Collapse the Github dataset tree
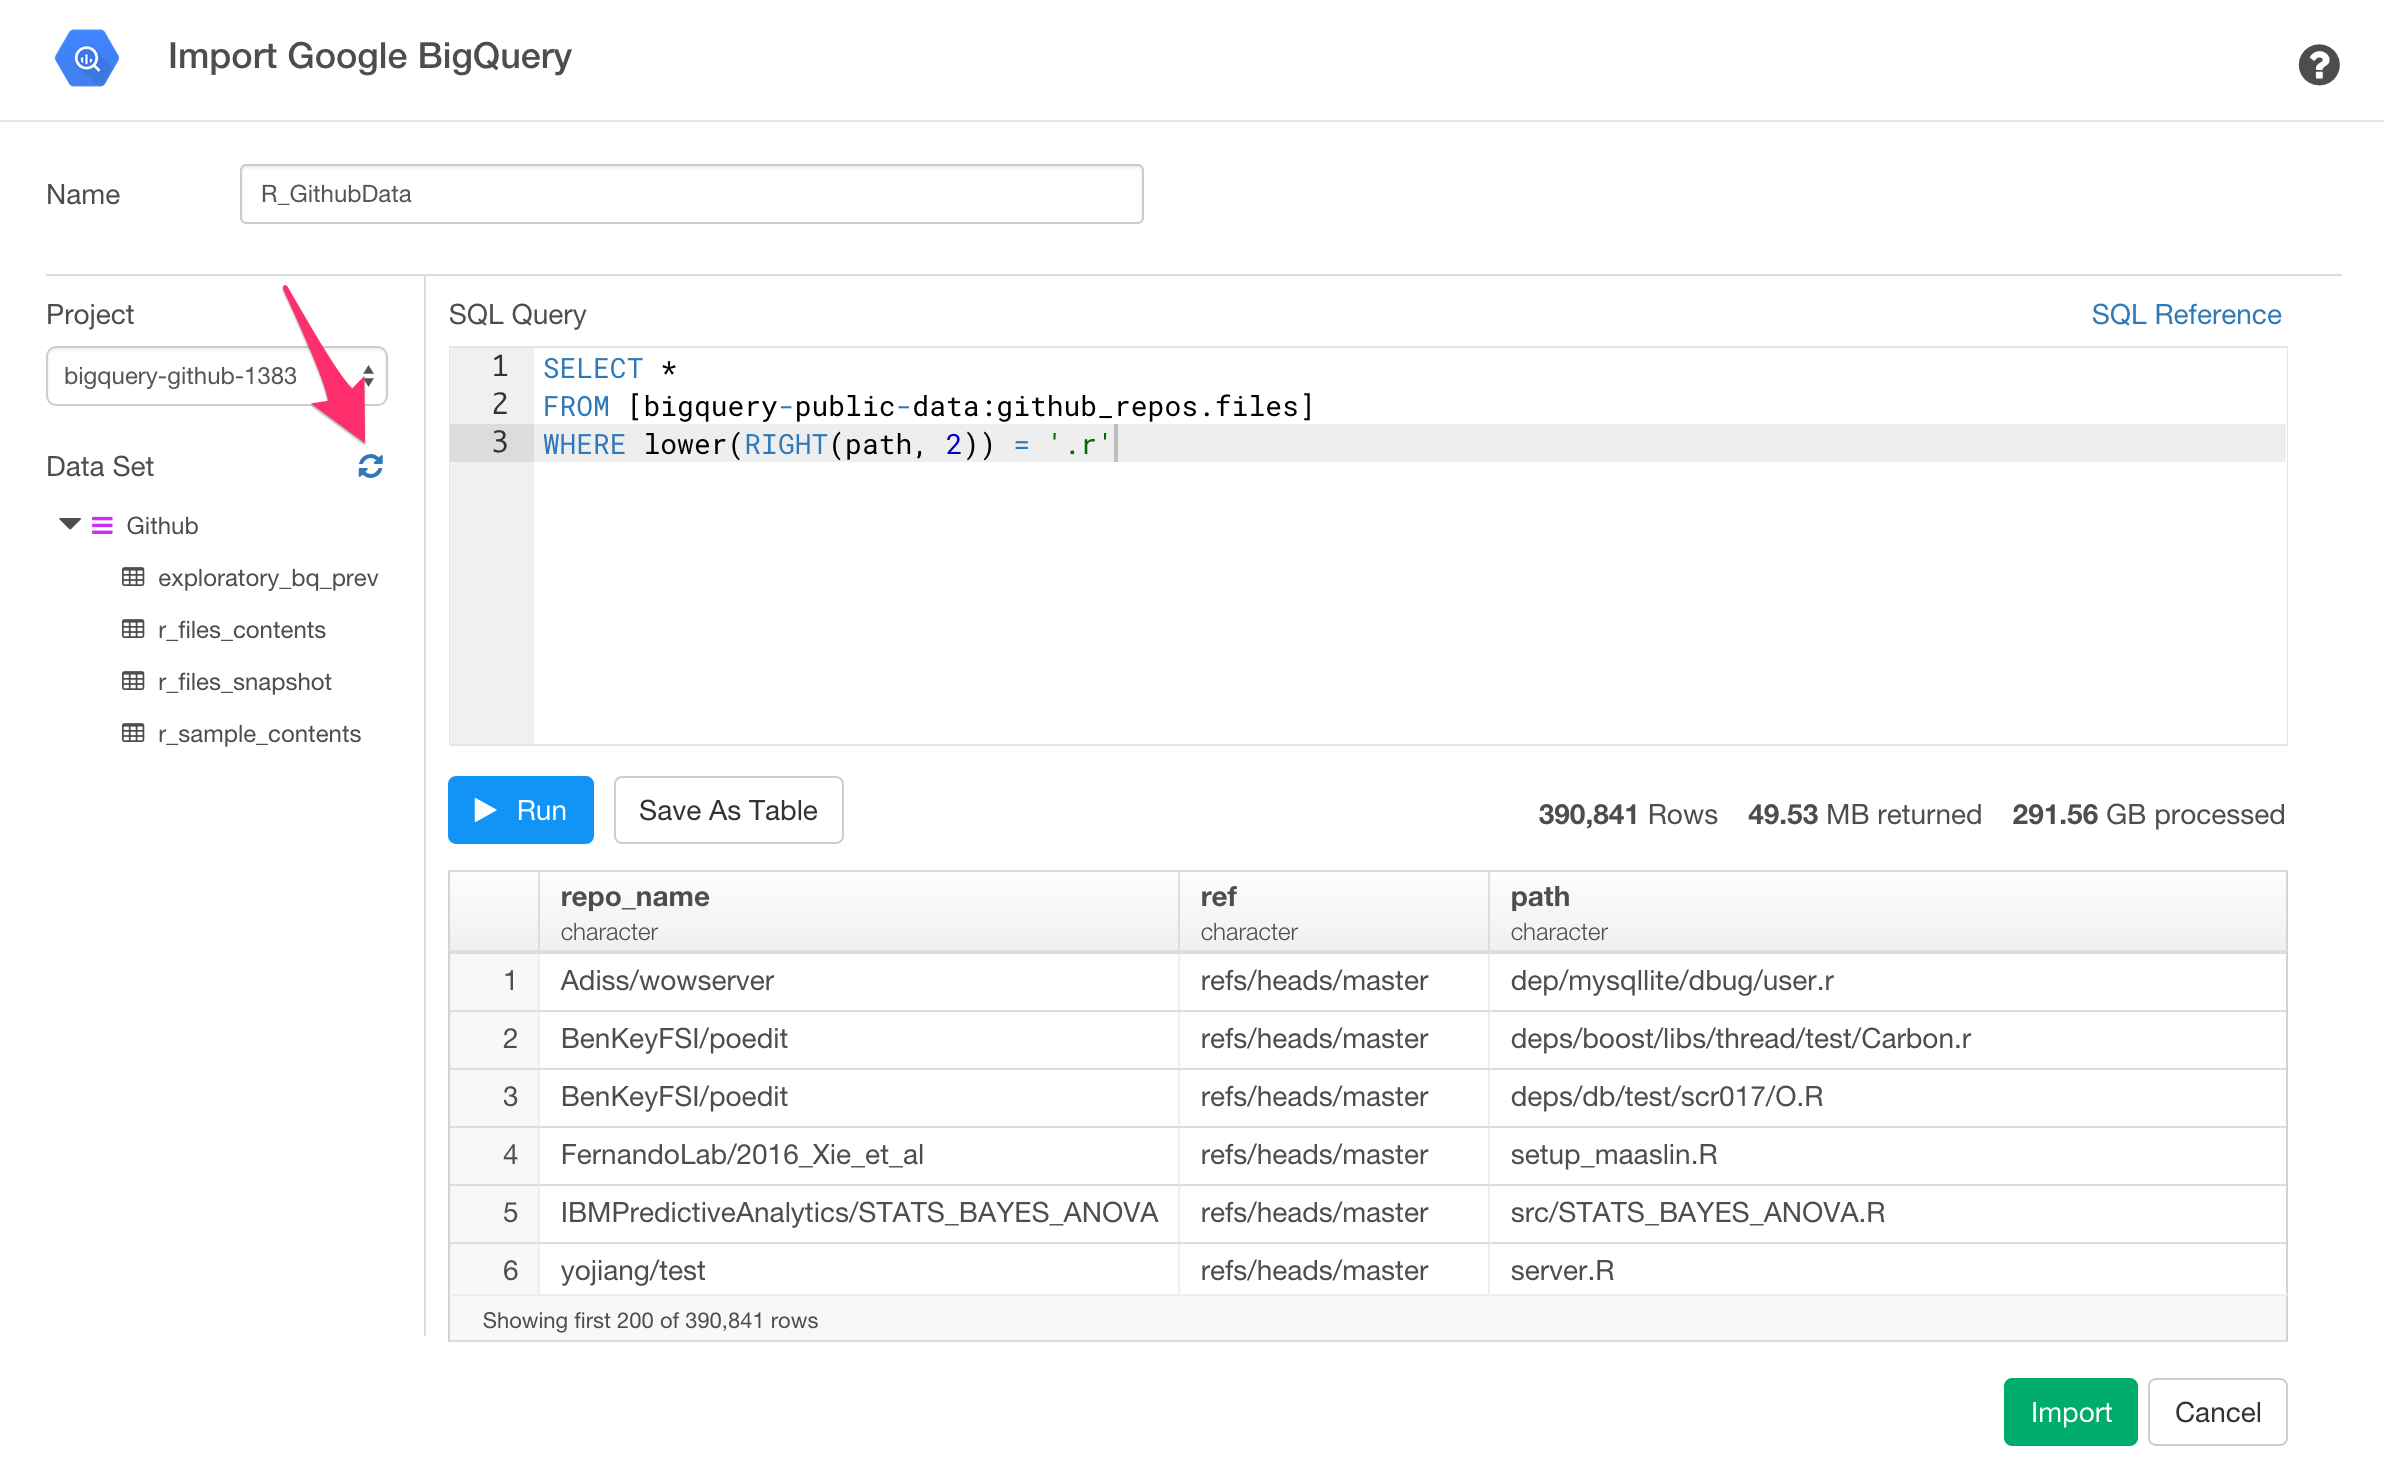 [x=68, y=525]
